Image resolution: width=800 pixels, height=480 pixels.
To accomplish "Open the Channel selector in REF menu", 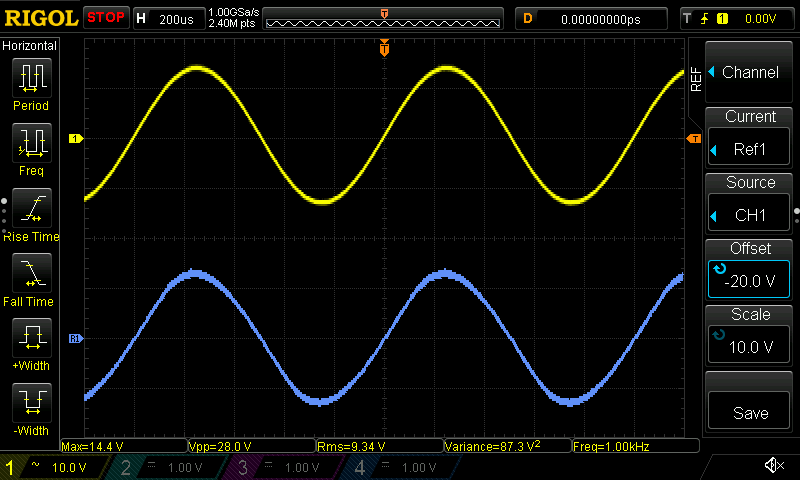I will coord(749,72).
